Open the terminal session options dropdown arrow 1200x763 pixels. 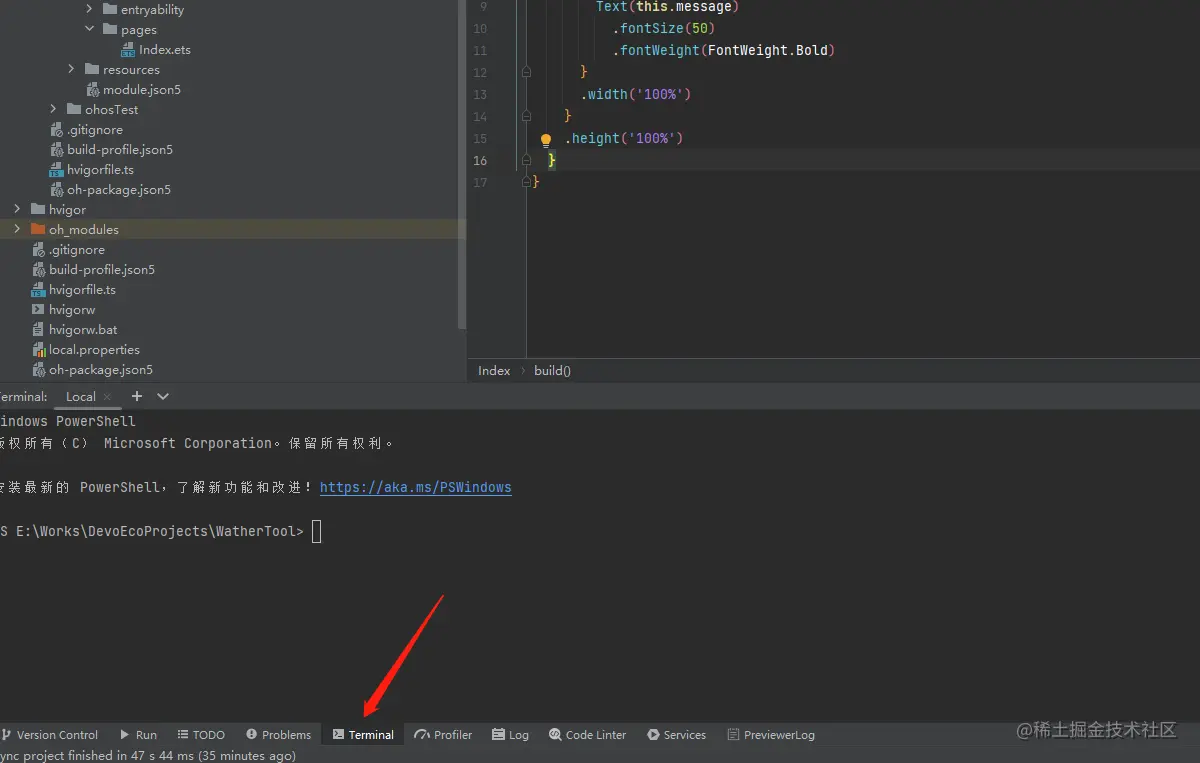(x=163, y=396)
